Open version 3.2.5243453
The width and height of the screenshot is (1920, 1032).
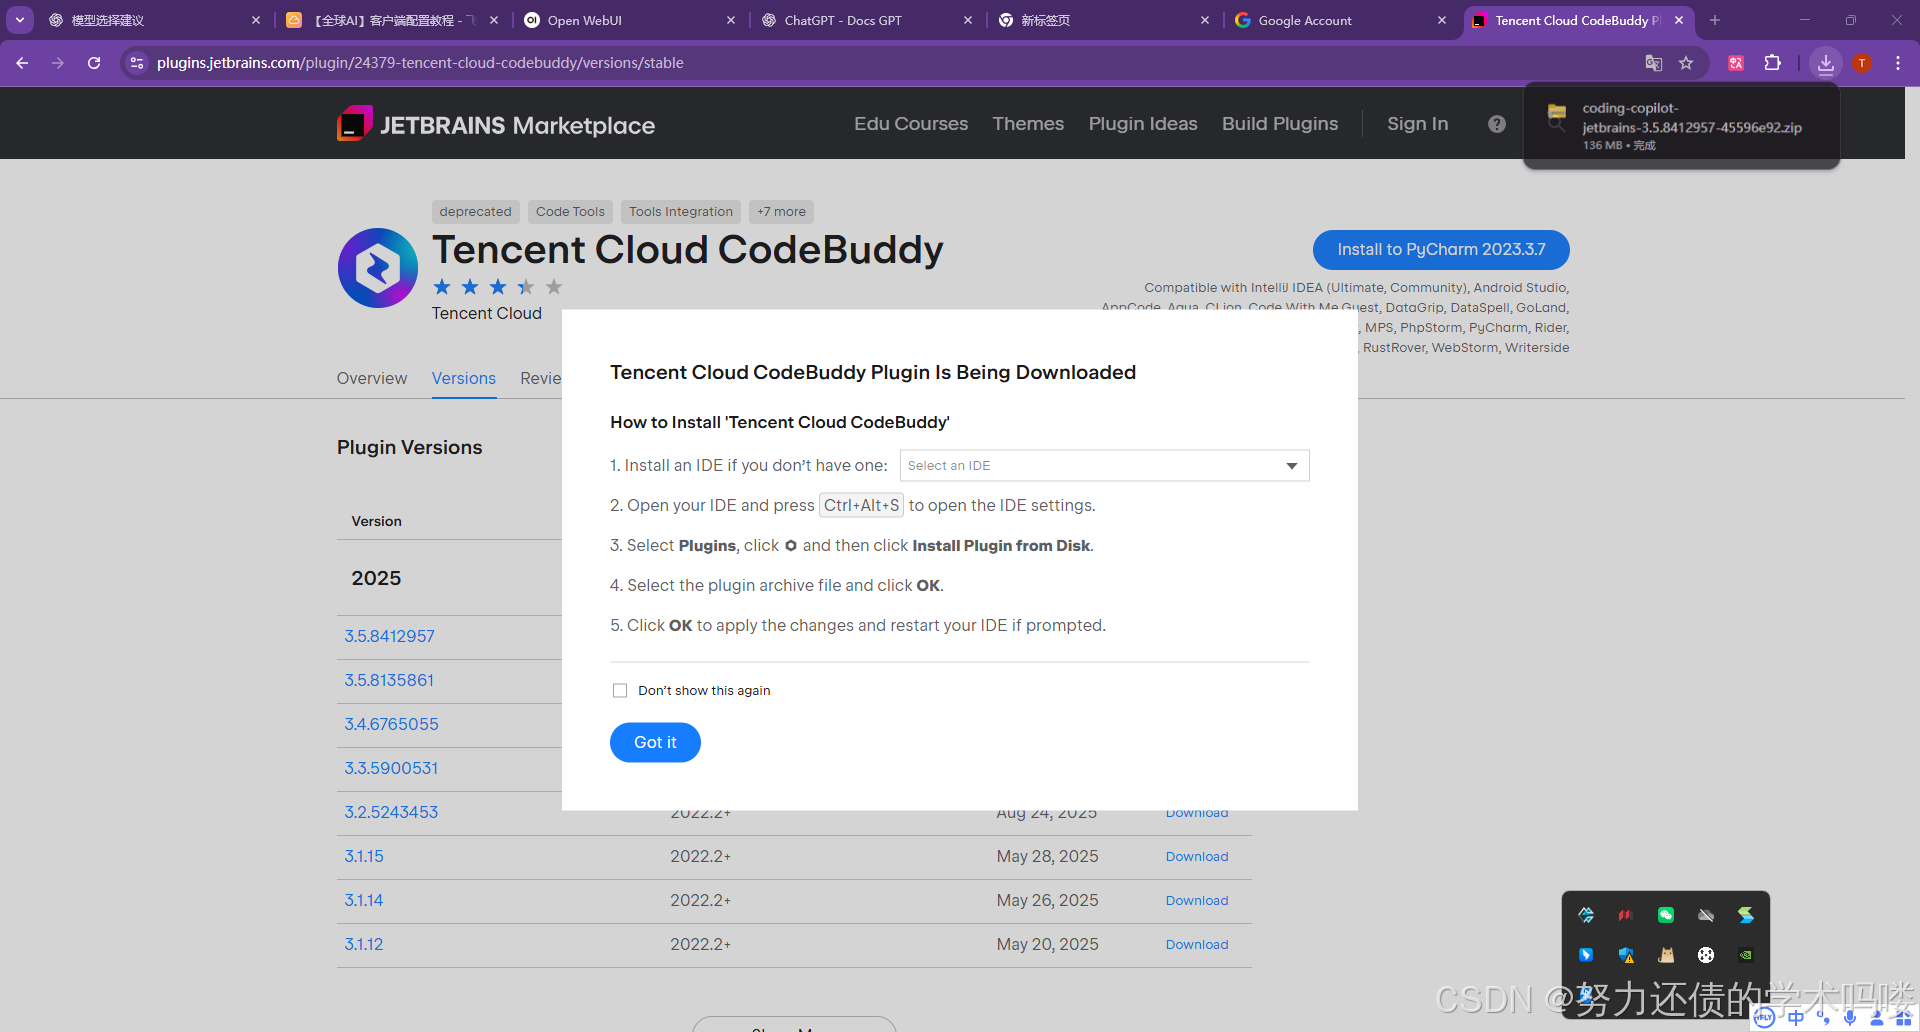[x=391, y=812]
